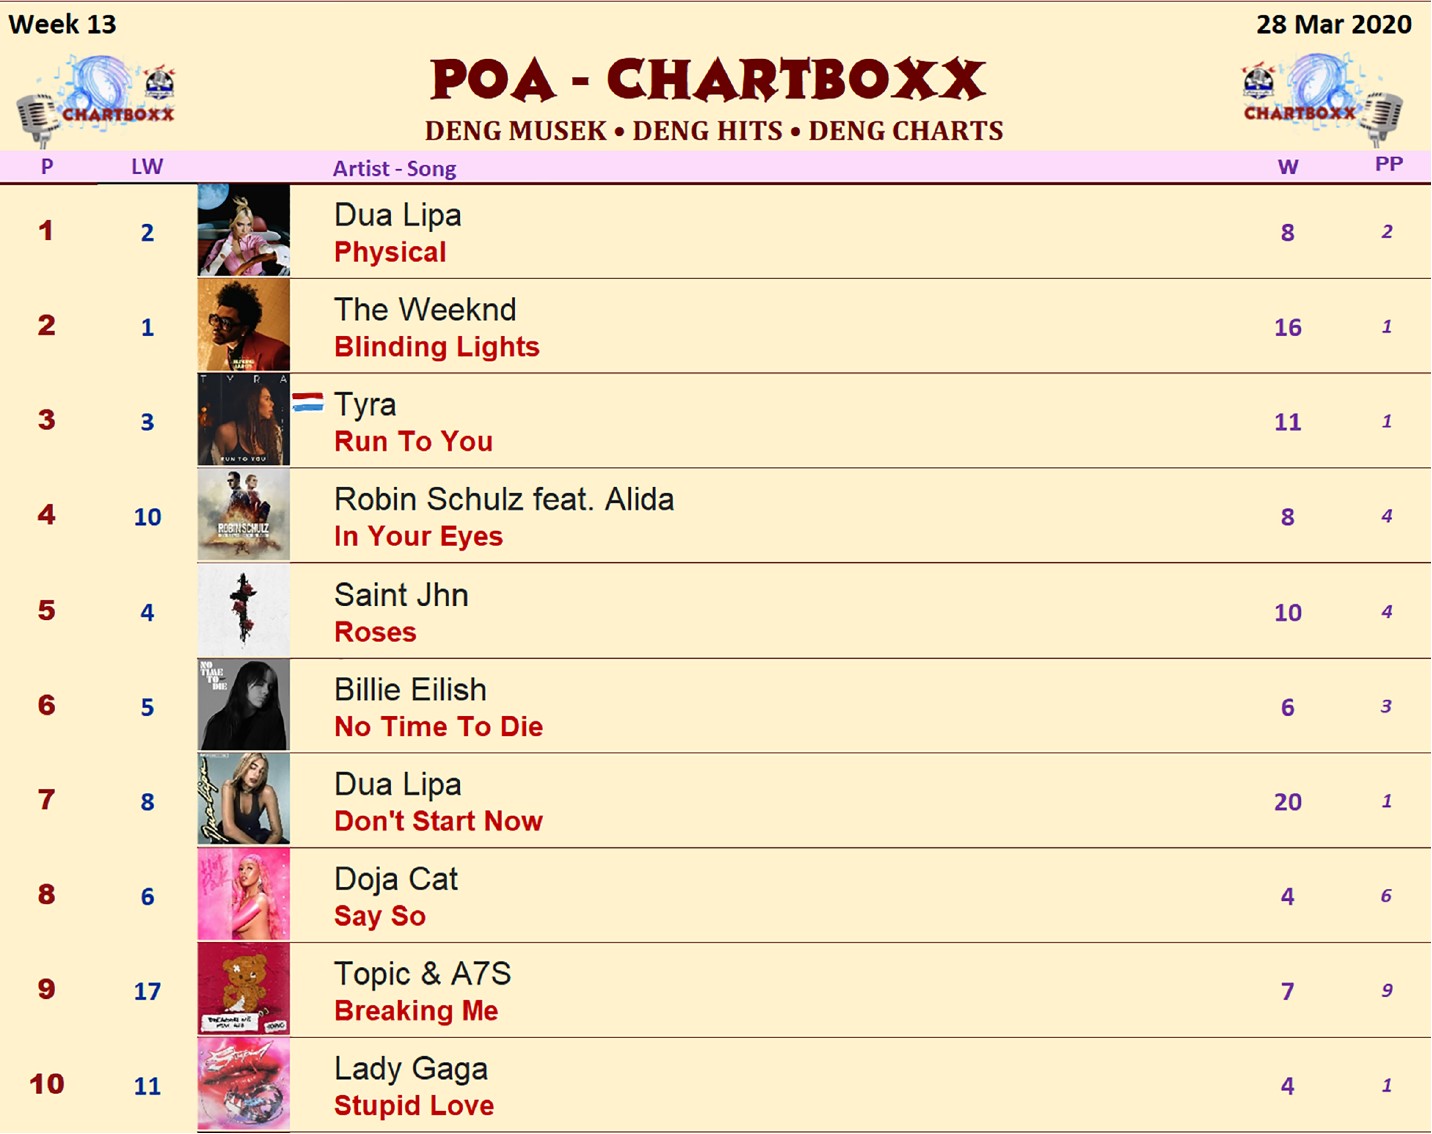
Task: Select Doja Cat Say So pink cover
Action: [x=244, y=894]
